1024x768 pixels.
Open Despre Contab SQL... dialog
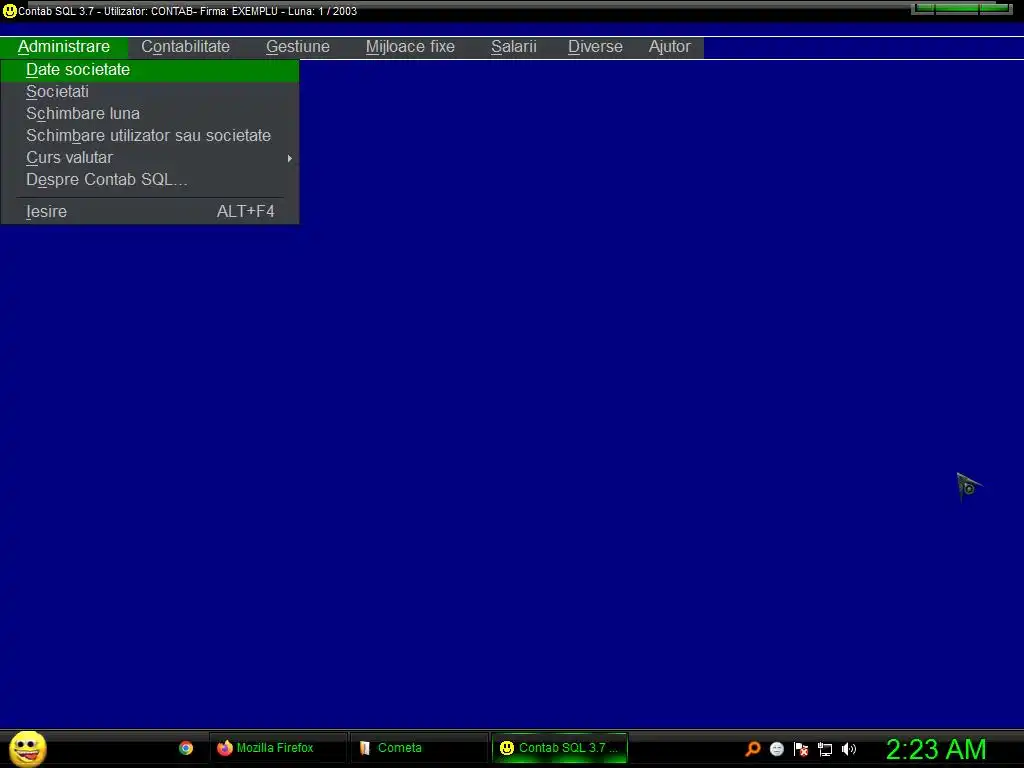150,180
